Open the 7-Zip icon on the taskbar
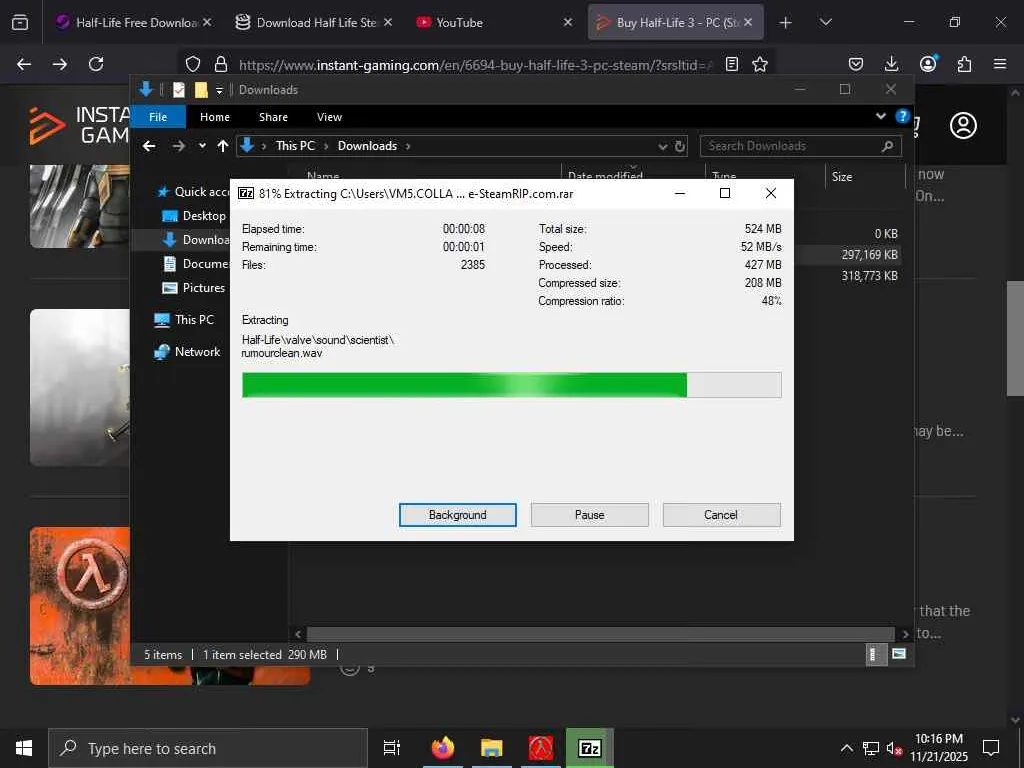Screen dimensions: 1024x768 click(590, 748)
